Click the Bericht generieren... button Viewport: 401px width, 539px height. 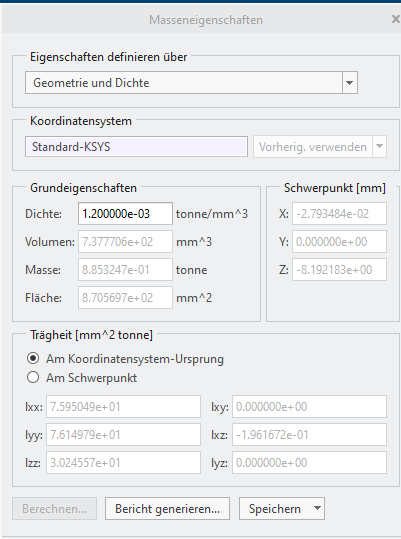click(167, 509)
